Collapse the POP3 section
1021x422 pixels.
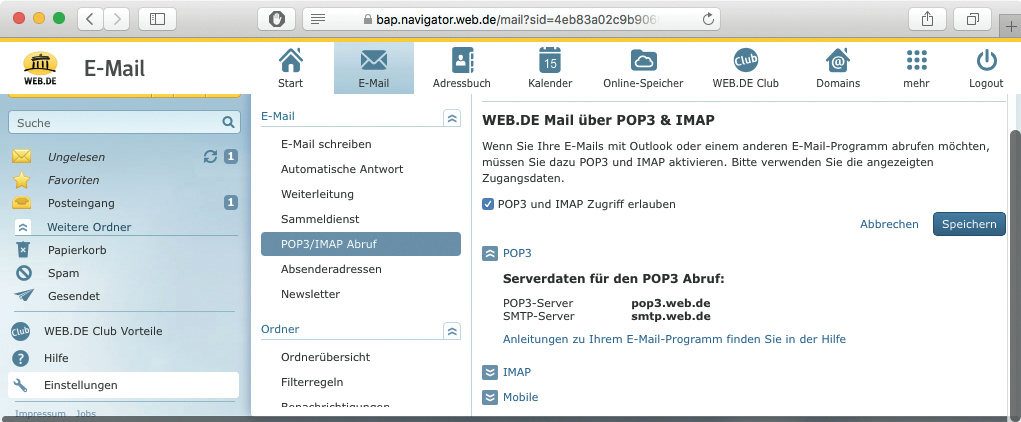[490, 253]
